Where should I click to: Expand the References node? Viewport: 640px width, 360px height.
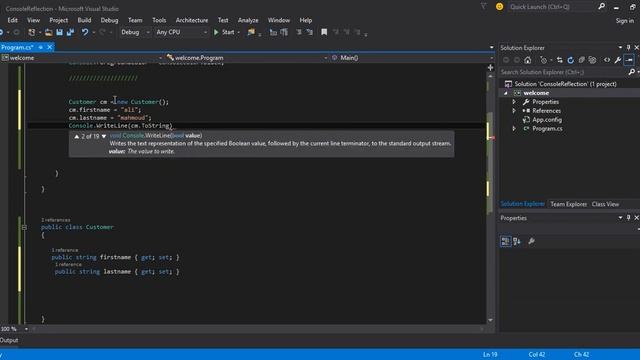click(x=514, y=111)
